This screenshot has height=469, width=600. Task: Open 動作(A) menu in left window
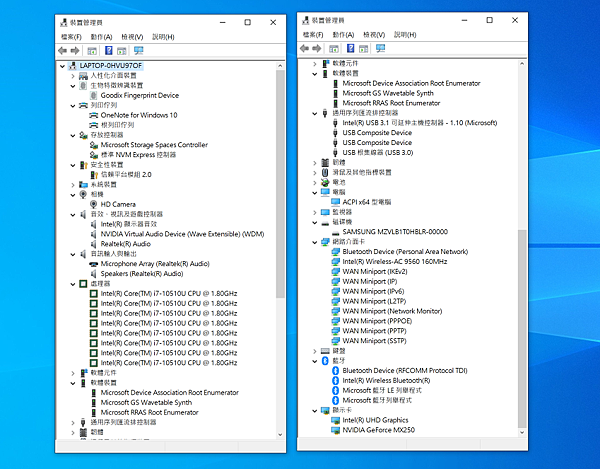tap(101, 37)
